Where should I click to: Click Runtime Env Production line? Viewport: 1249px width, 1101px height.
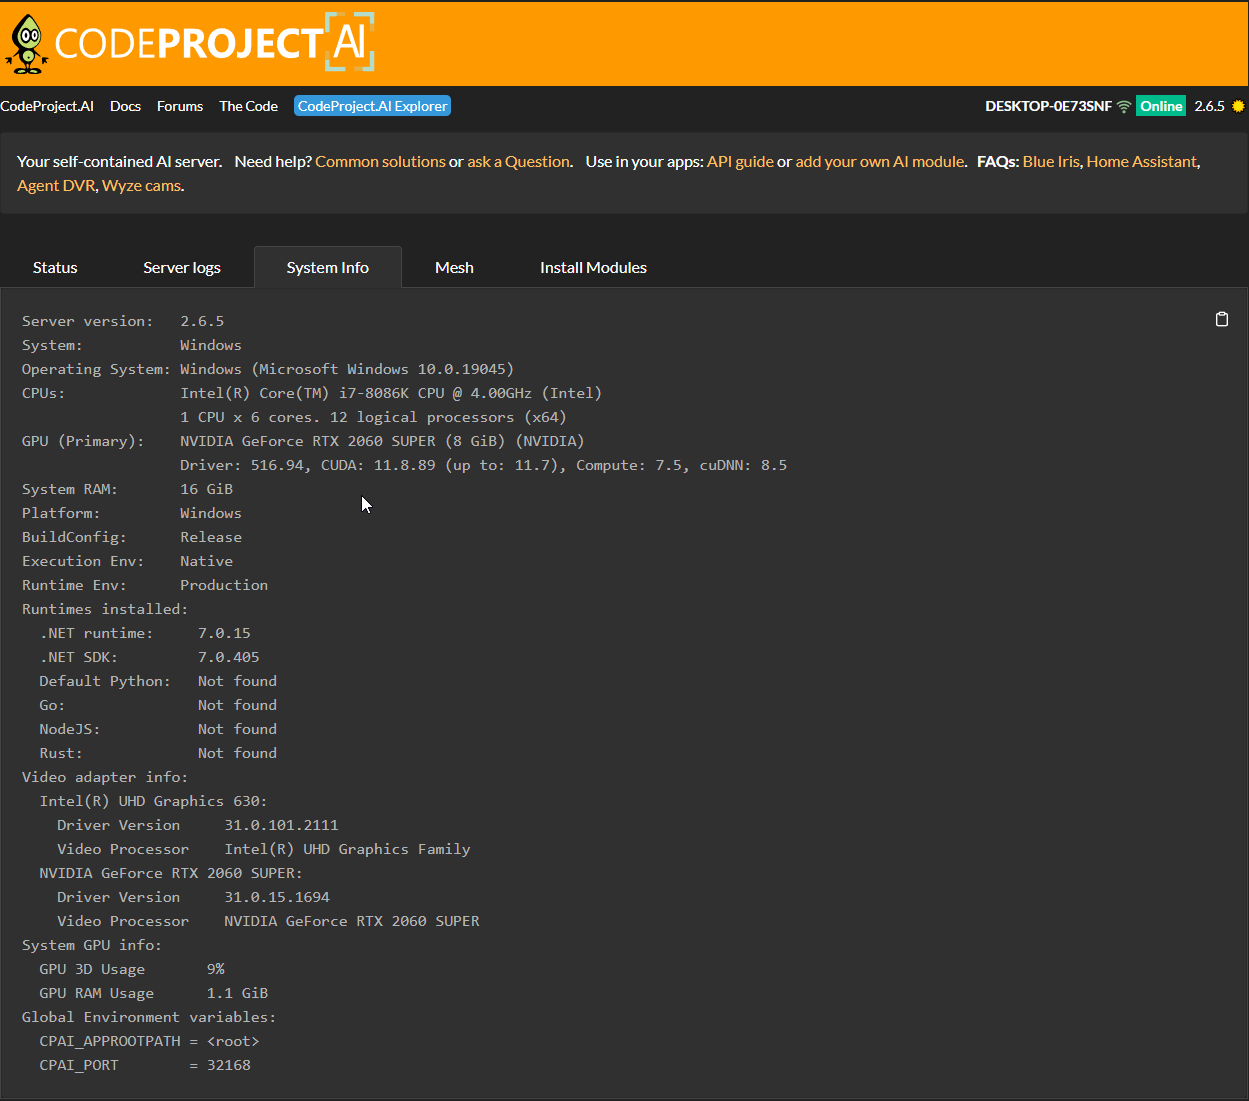pos(145,585)
